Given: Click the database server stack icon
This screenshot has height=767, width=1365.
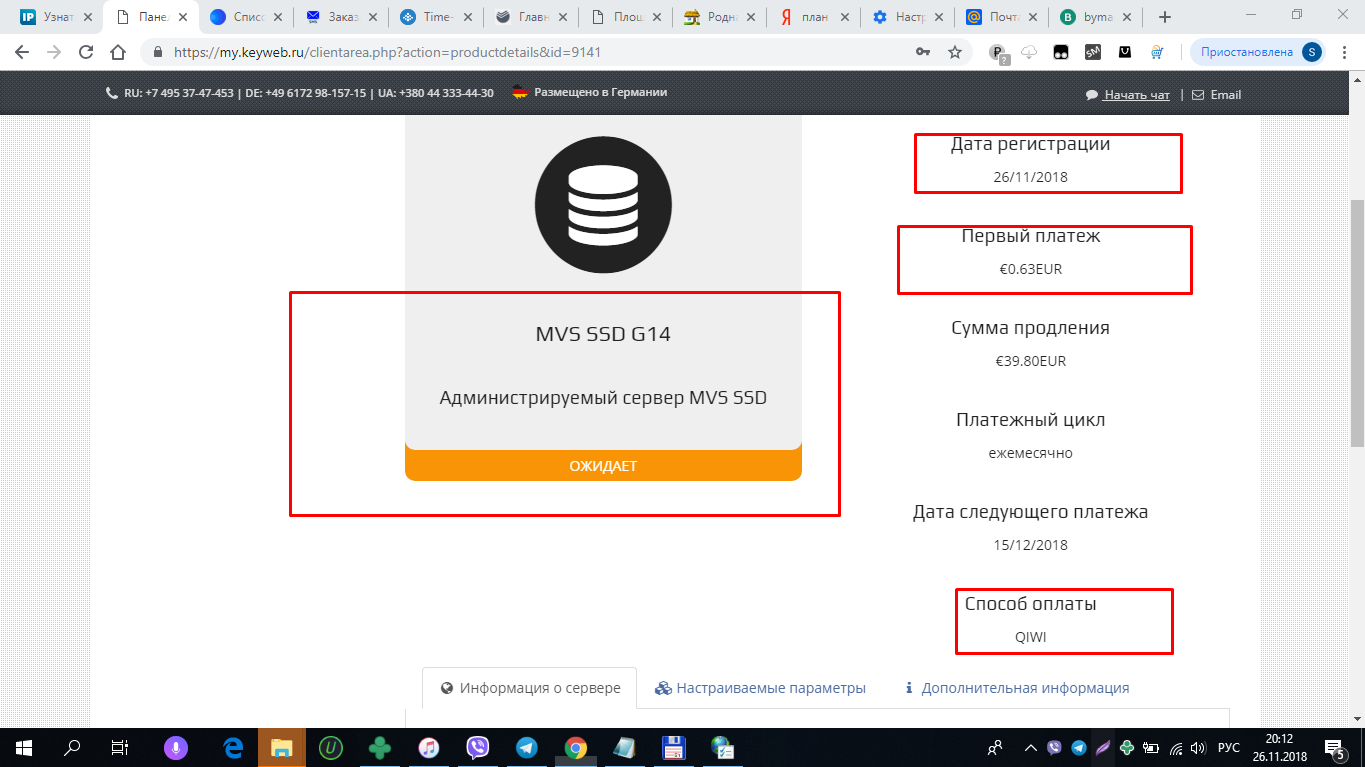Looking at the screenshot, I should coord(602,206).
